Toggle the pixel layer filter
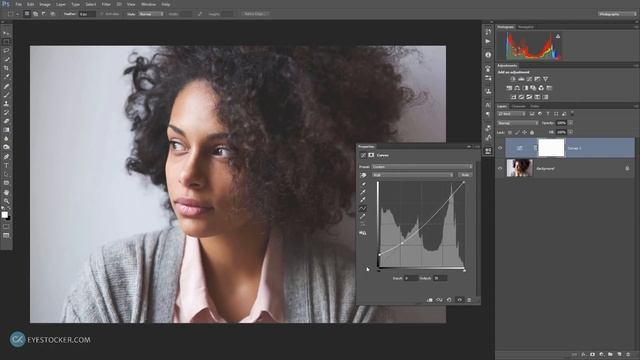 pos(532,114)
